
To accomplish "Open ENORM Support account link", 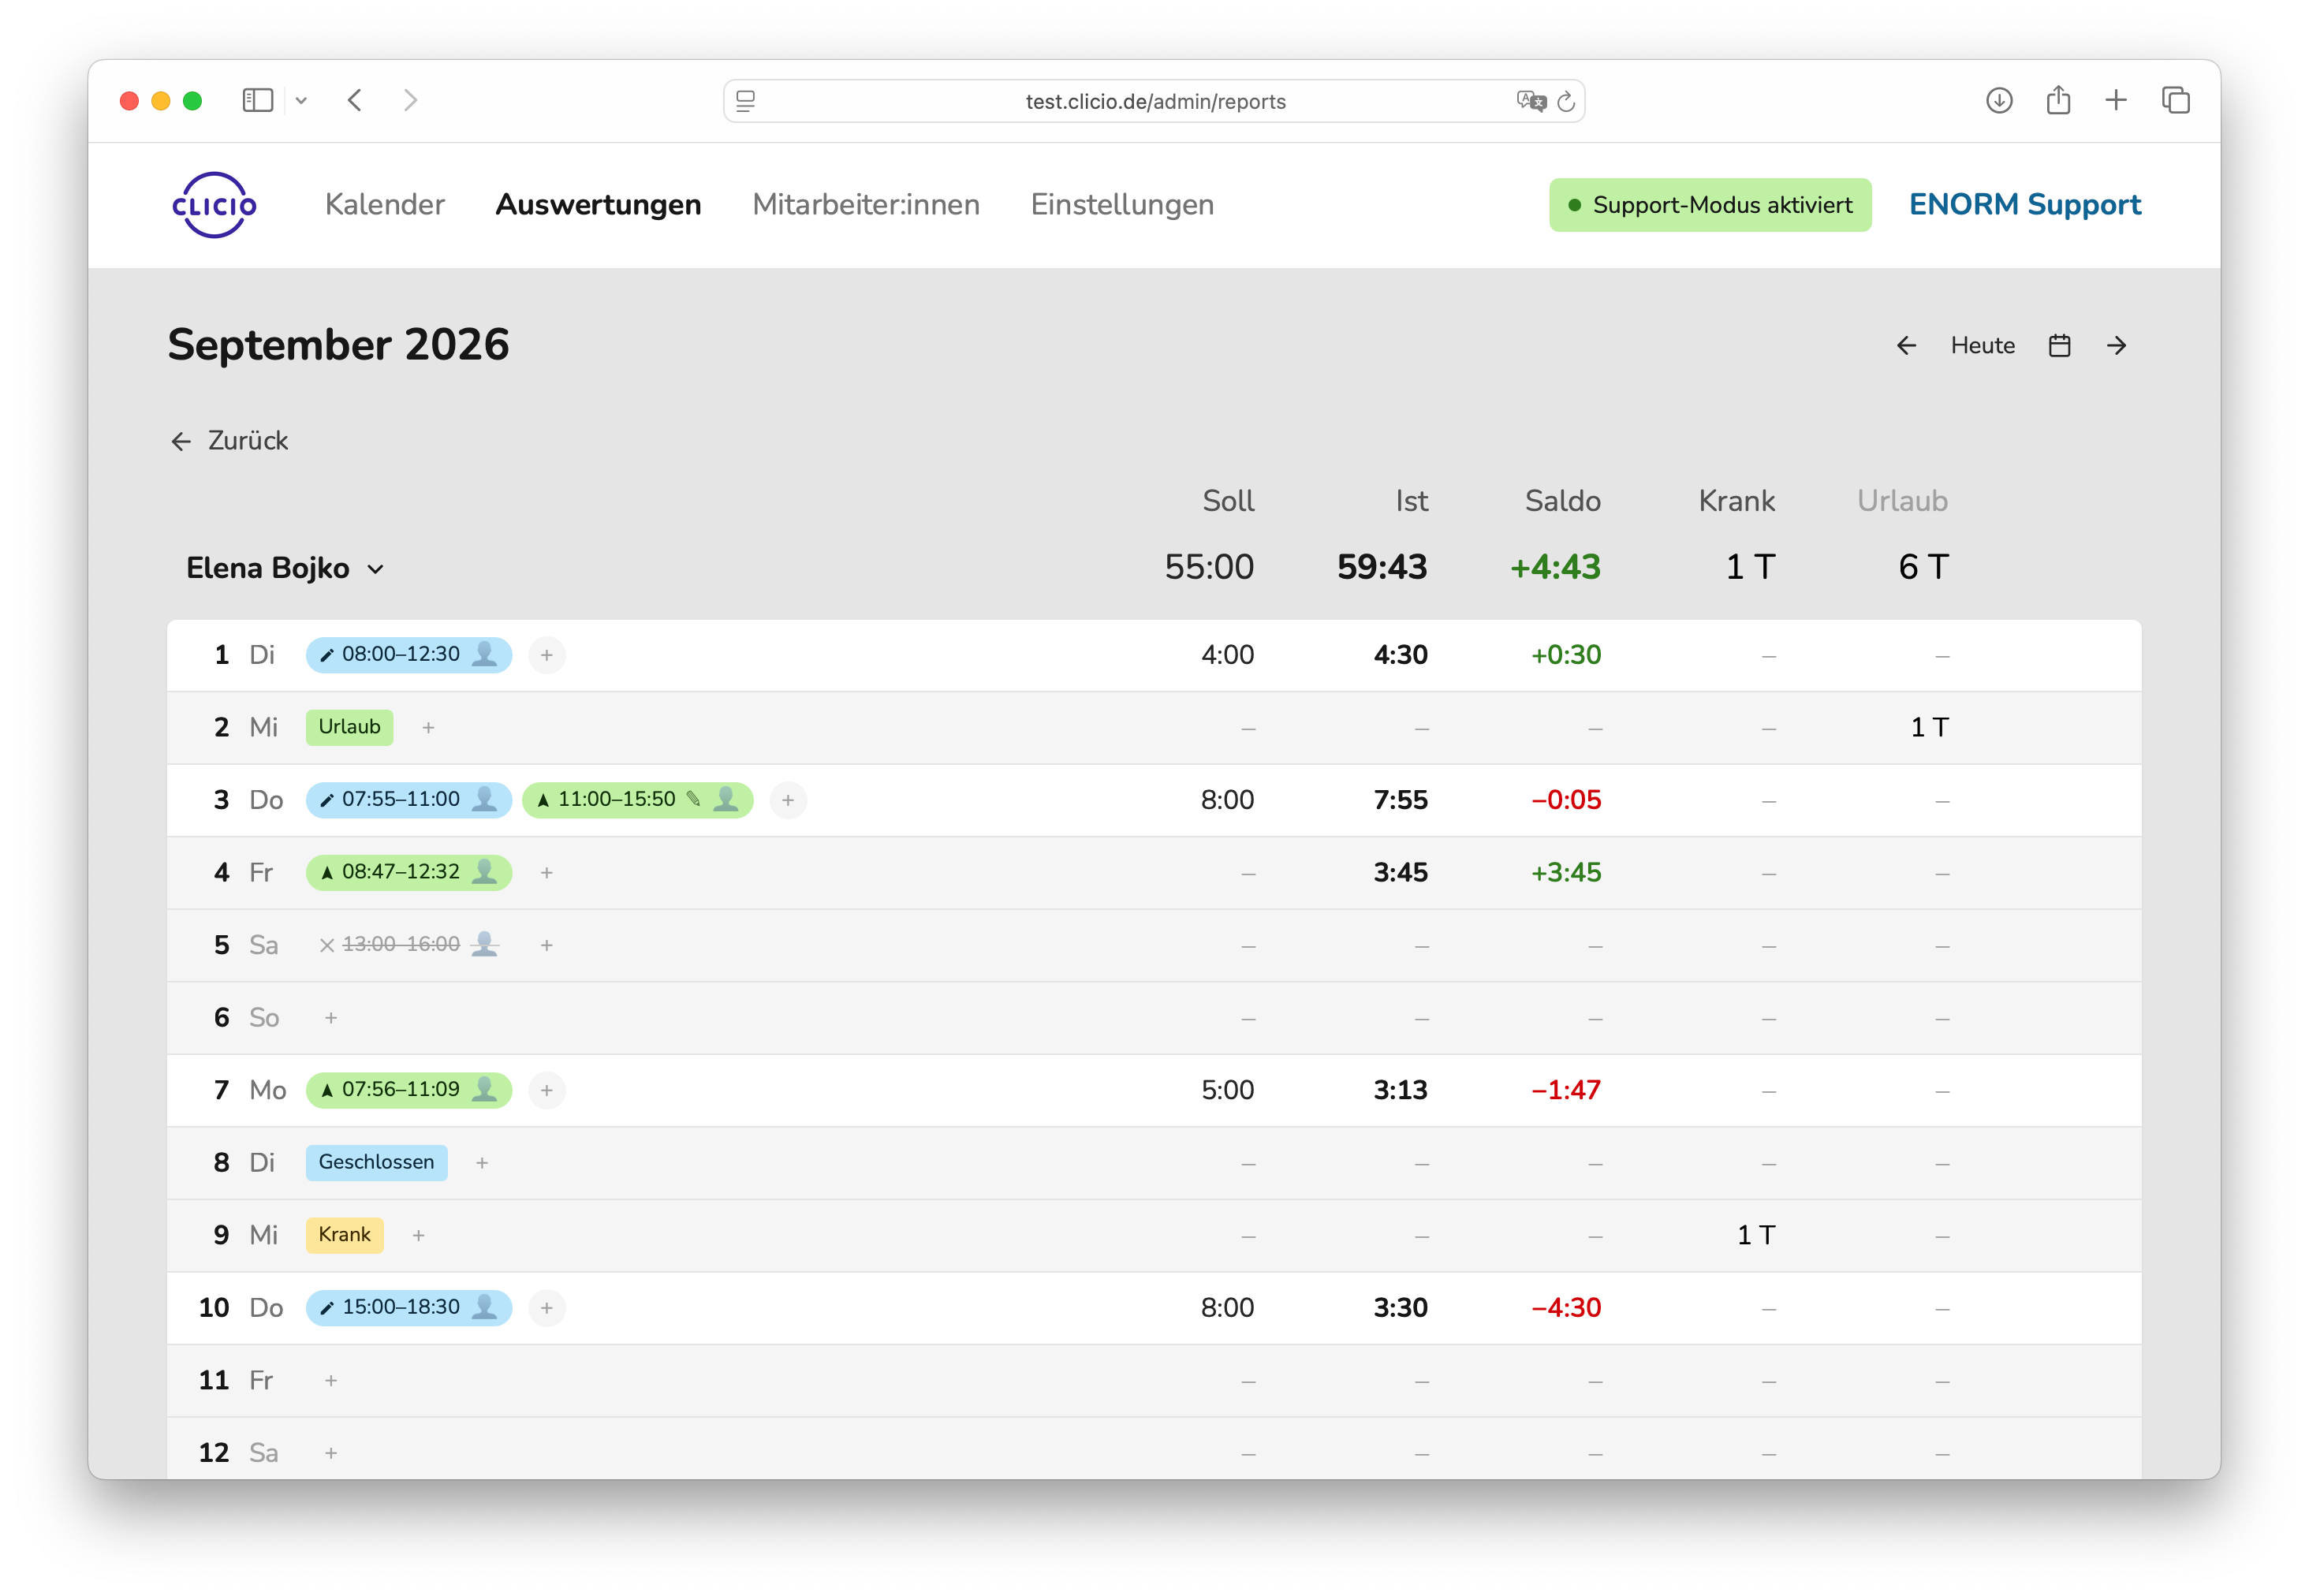I will click(2024, 205).
